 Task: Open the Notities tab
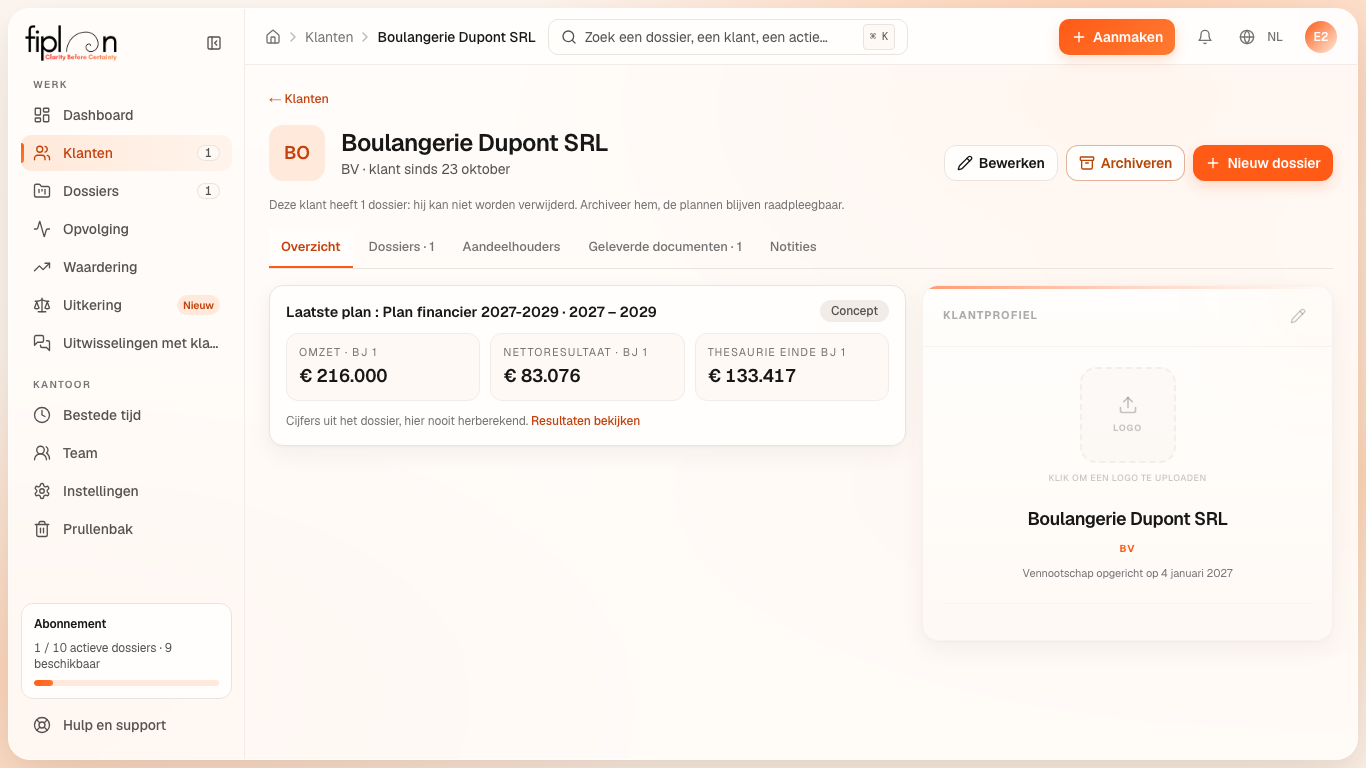pos(793,247)
